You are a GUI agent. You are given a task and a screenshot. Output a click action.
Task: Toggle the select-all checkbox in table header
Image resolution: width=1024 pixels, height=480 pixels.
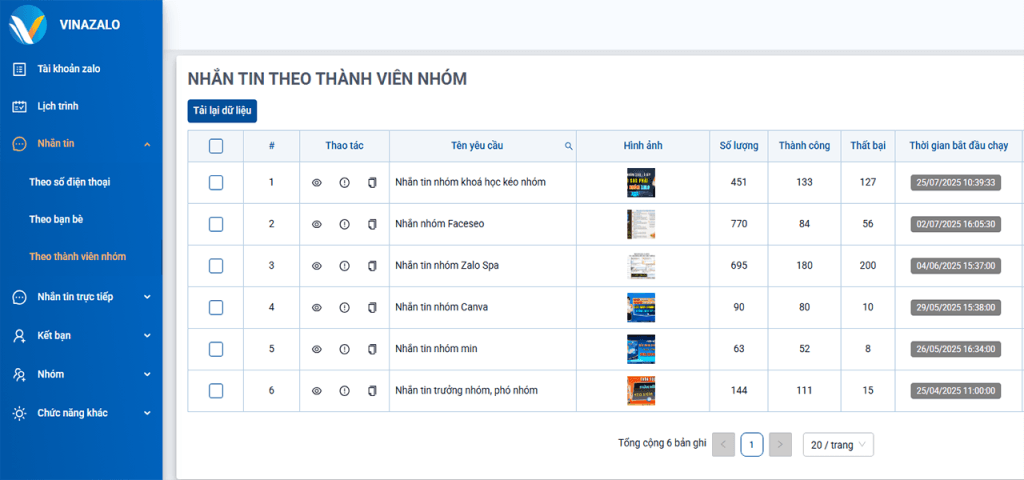[x=216, y=146]
